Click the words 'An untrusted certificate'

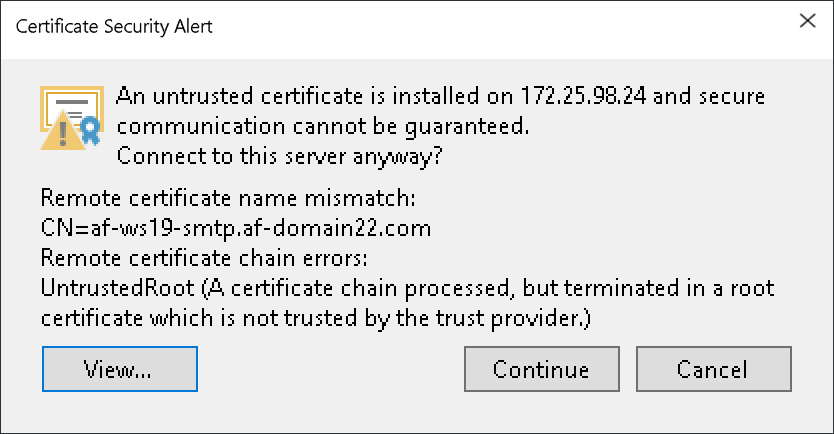(x=239, y=96)
